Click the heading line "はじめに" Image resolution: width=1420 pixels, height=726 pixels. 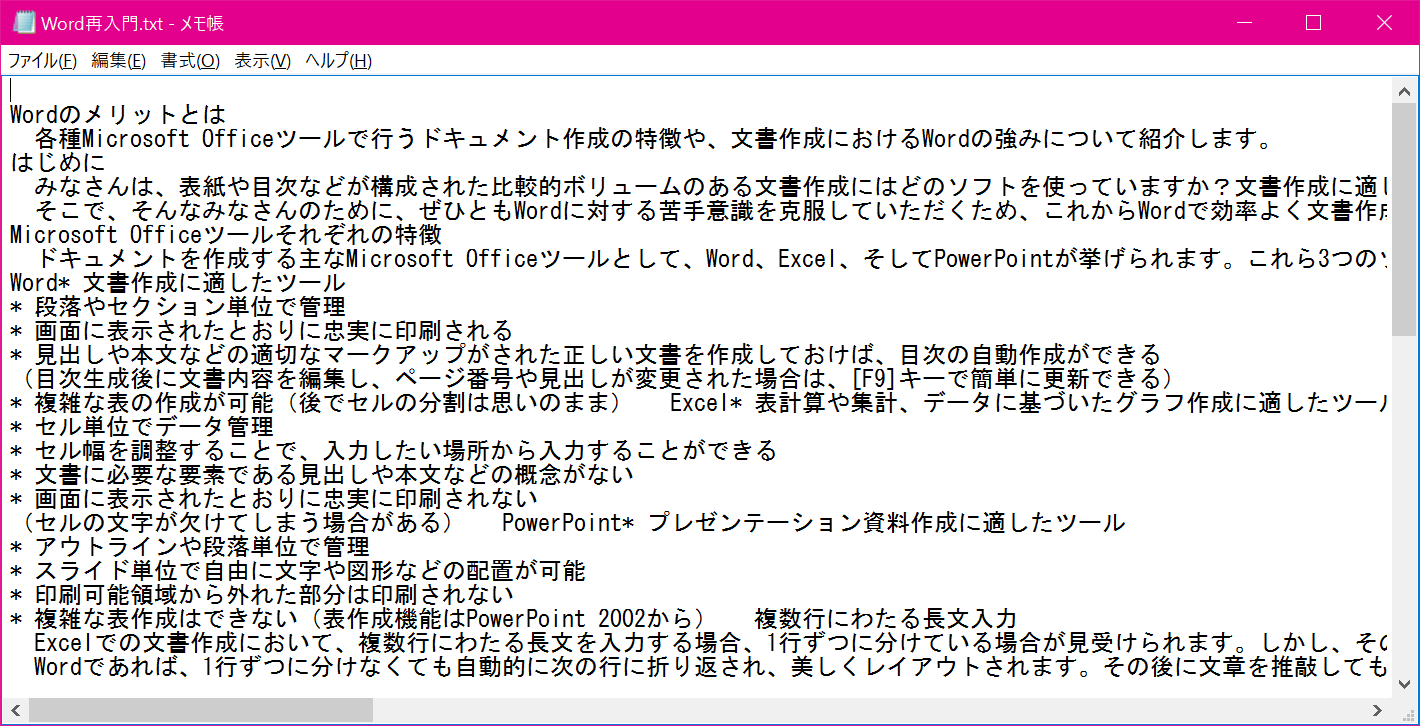pyautogui.click(x=58, y=161)
